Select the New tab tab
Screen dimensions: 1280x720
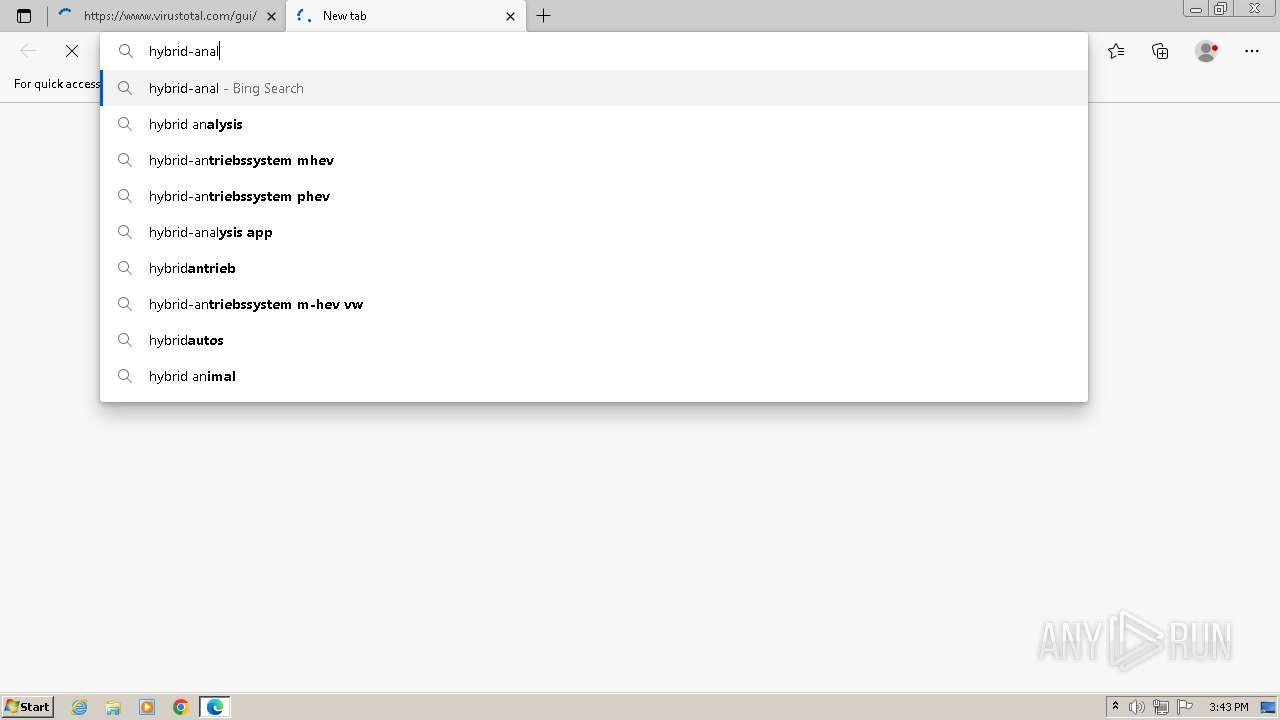click(406, 16)
